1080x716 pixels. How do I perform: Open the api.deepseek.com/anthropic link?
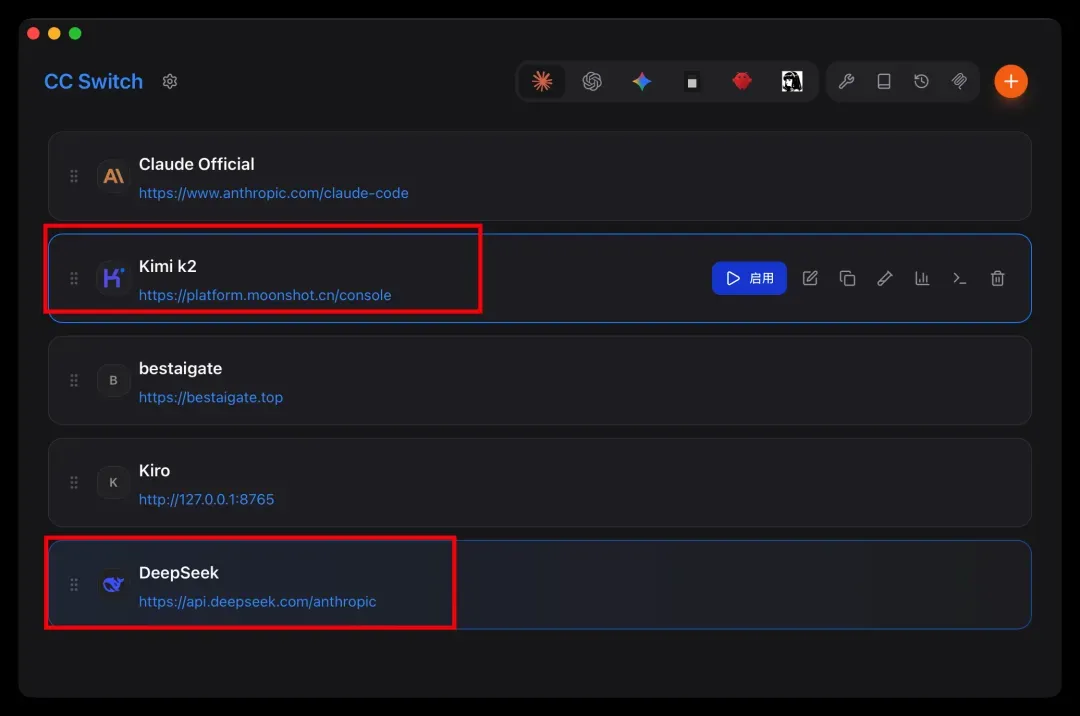click(x=258, y=602)
